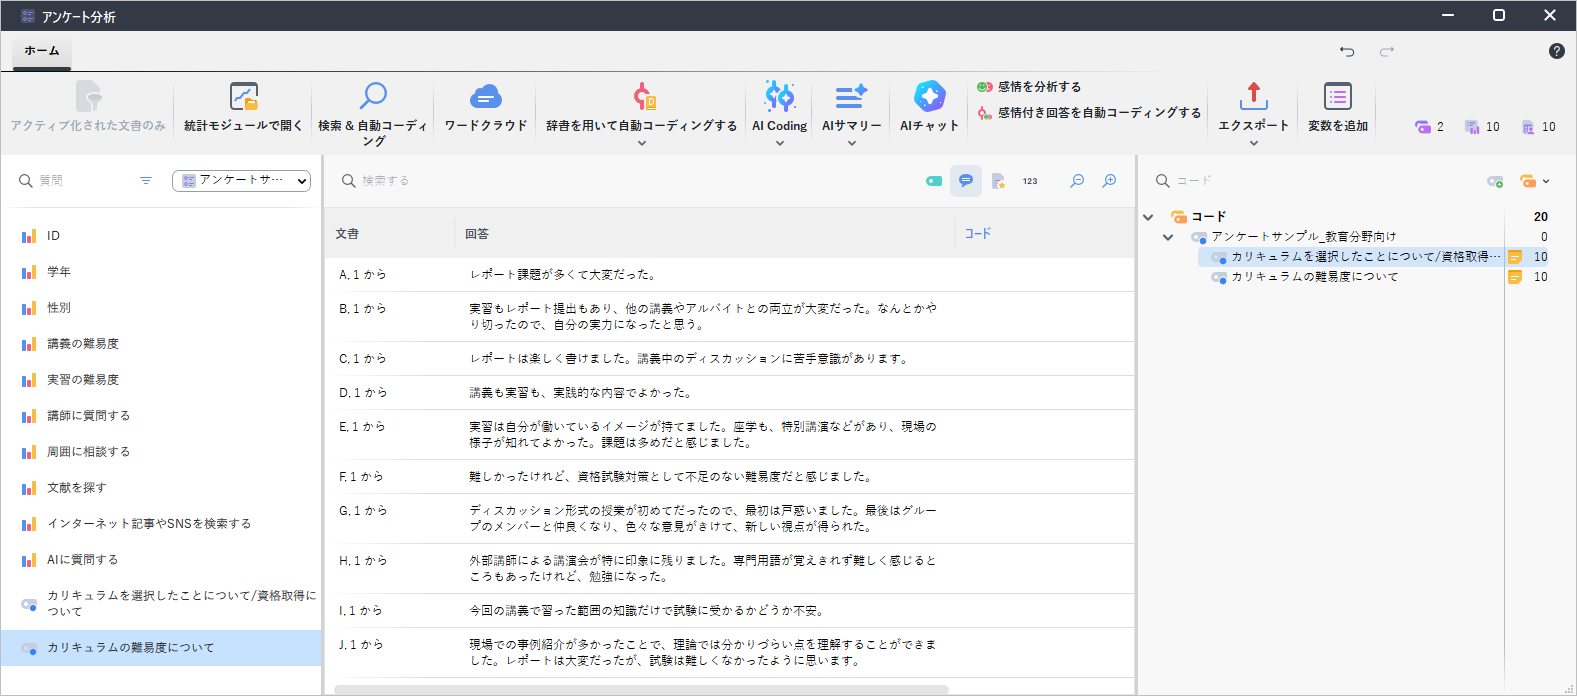Open the アンケートサ… dataset dropdown
This screenshot has width=1577, height=696.
[x=241, y=181]
